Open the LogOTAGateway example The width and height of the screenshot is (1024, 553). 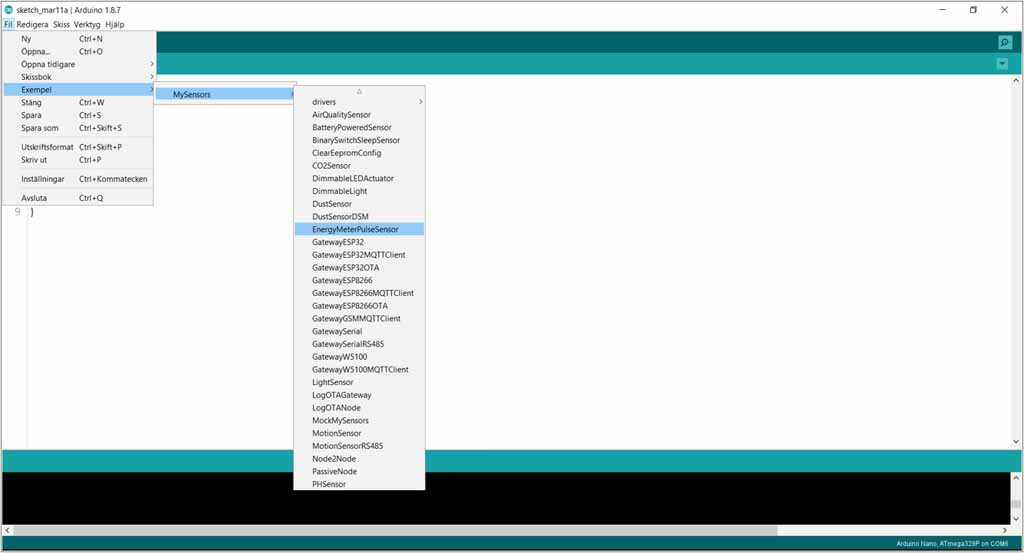tap(359, 394)
